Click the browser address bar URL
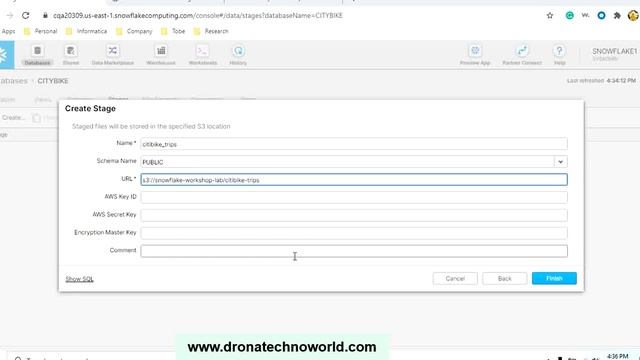 click(x=198, y=16)
